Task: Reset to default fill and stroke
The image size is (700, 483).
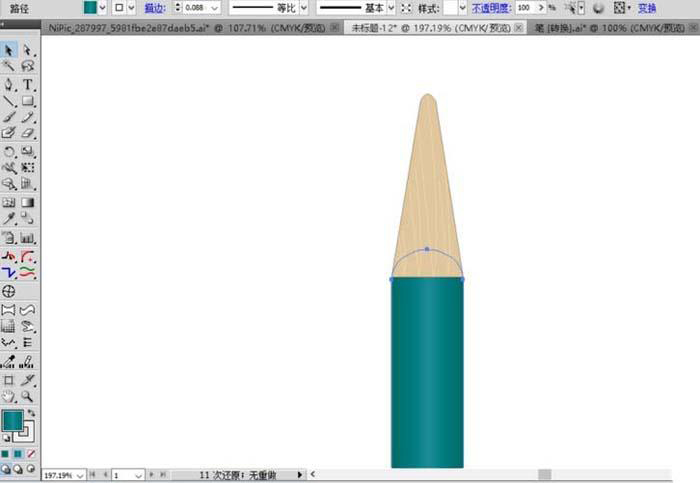Action: [x=6, y=438]
